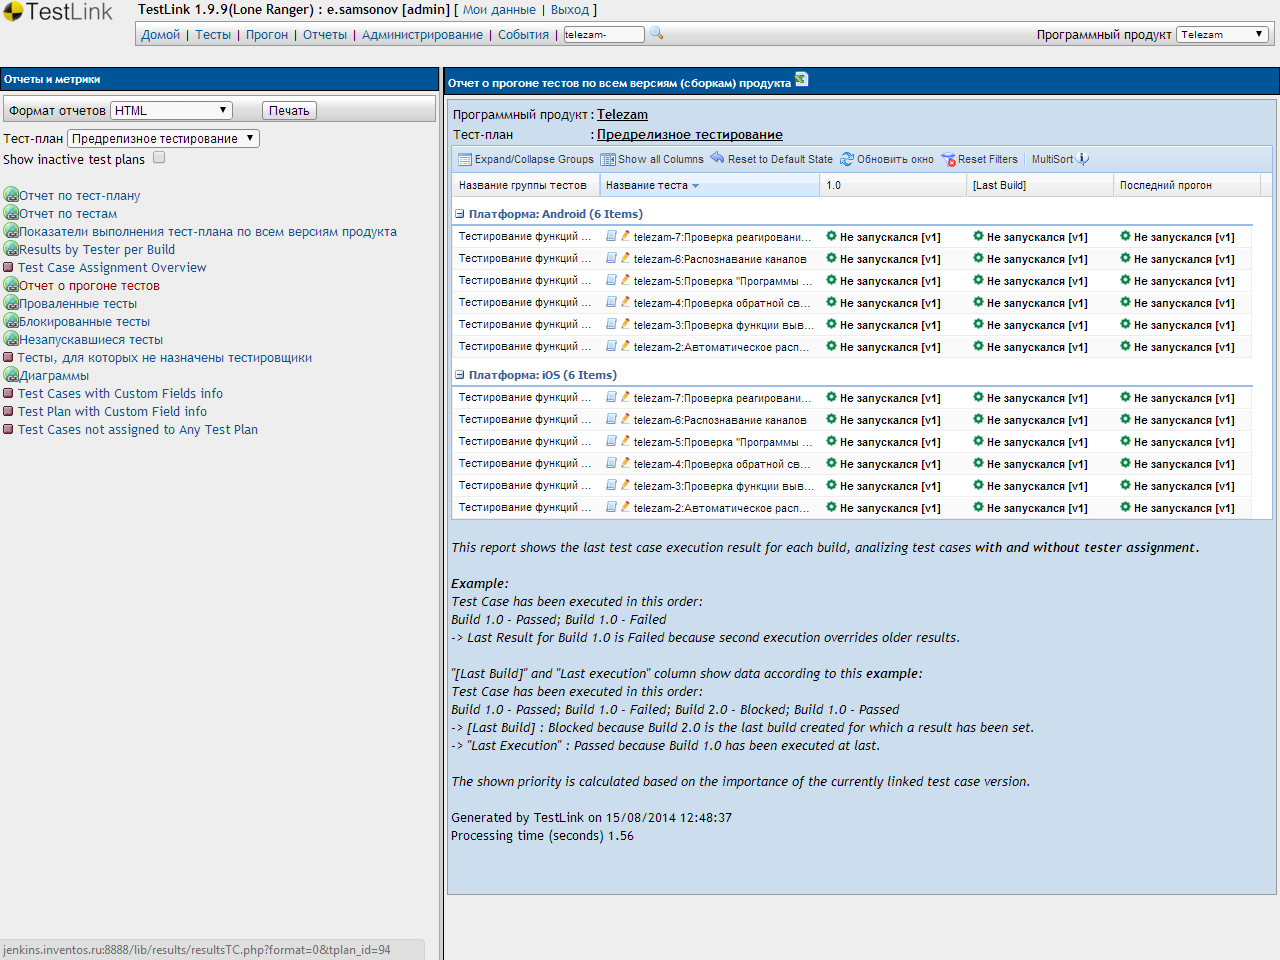The image size is (1280, 960).
Task: Open Отчеты in top navigation
Action: (x=325, y=34)
